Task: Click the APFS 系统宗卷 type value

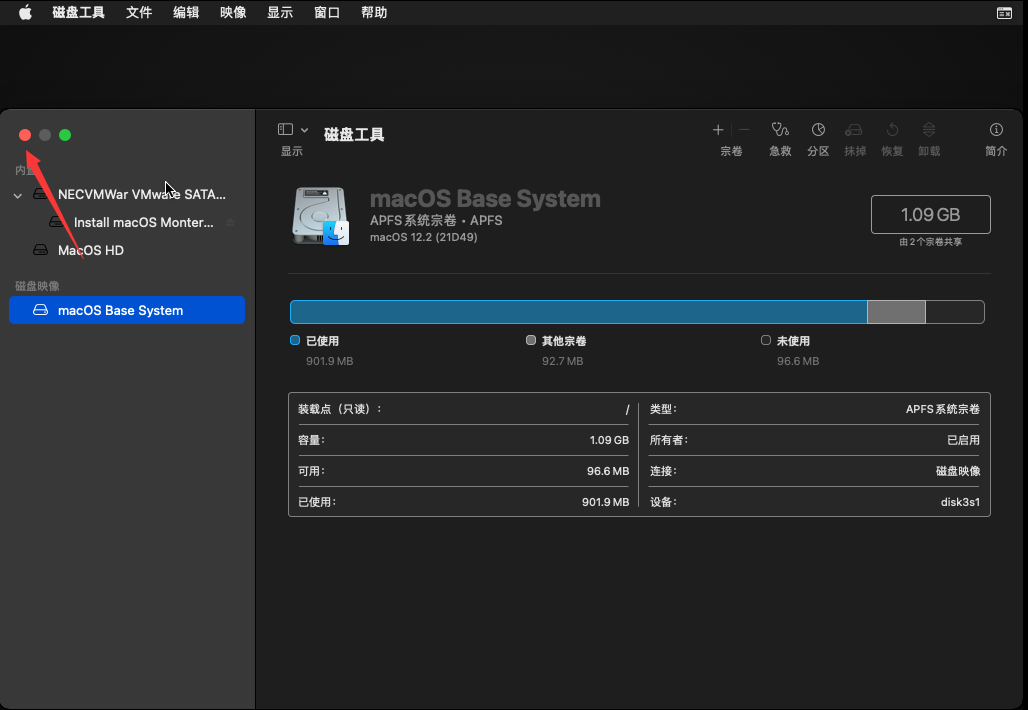Action: click(943, 409)
